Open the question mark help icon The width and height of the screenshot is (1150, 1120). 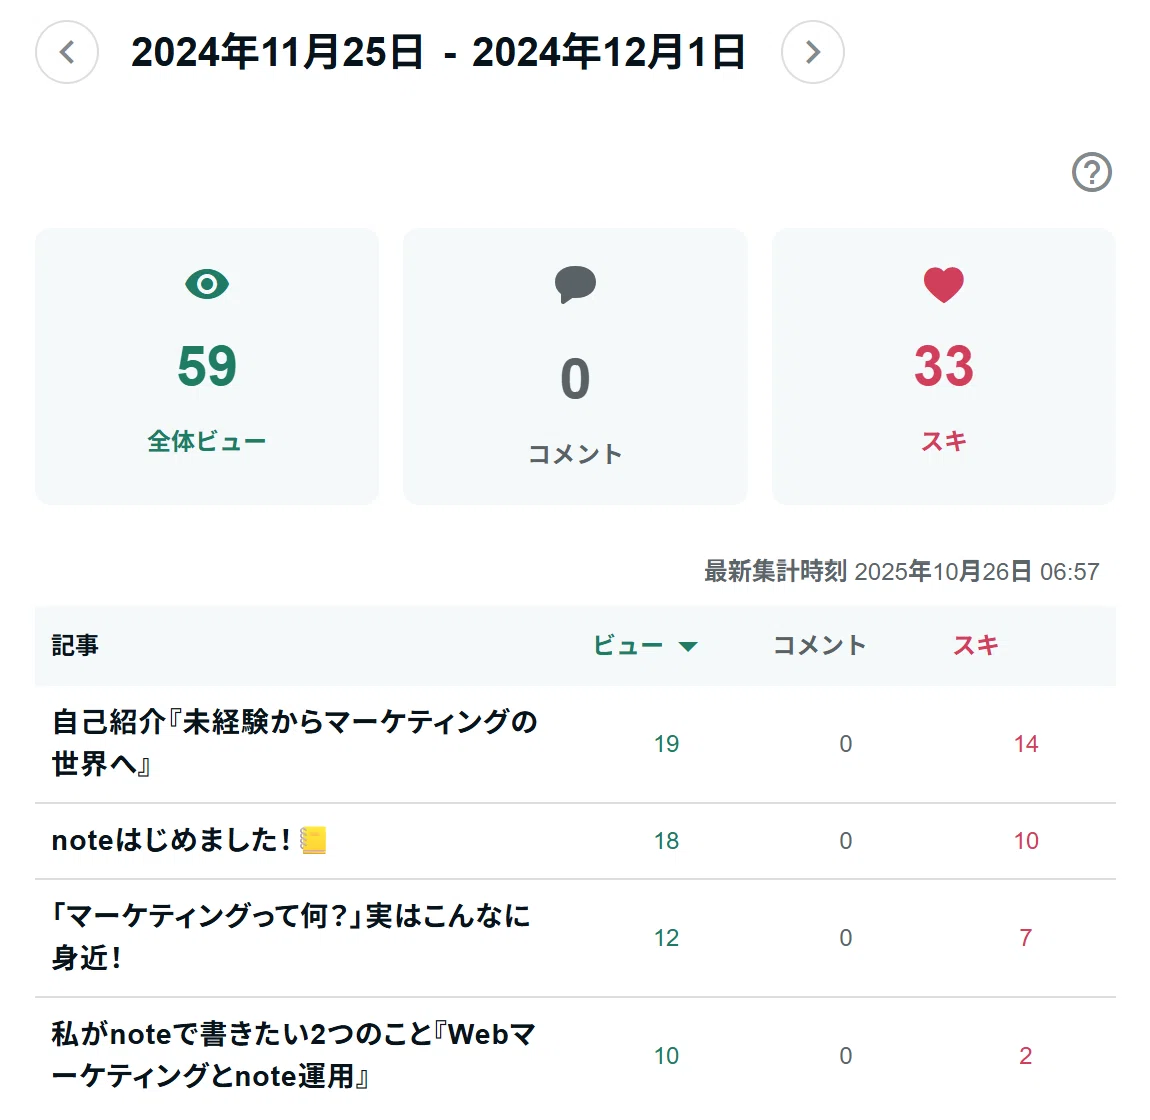tap(1091, 172)
